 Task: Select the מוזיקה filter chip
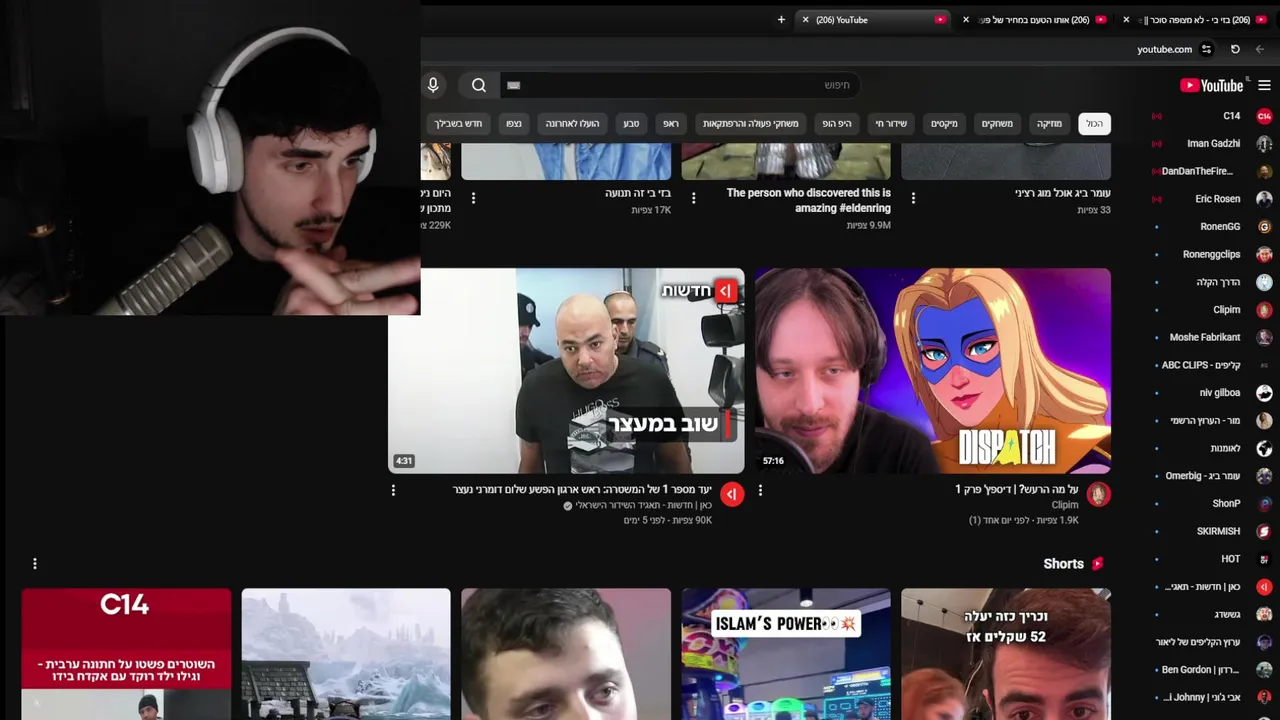tap(1049, 124)
